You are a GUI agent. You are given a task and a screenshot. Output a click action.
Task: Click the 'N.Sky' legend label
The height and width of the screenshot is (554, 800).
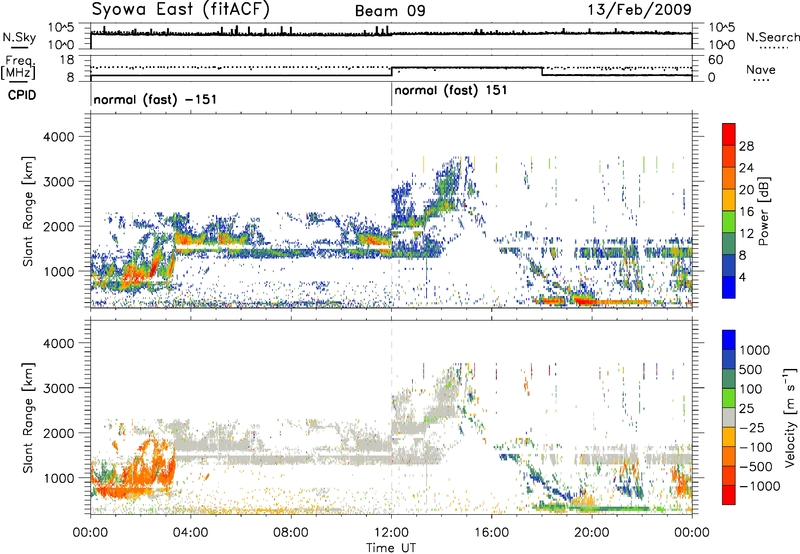point(19,37)
